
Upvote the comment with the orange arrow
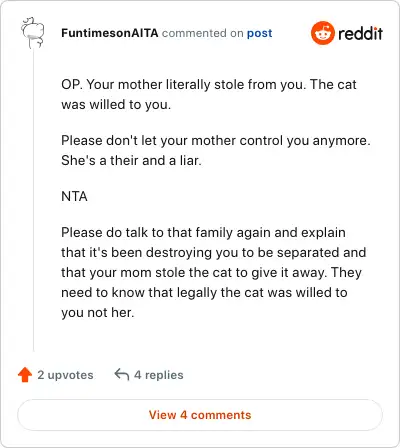click(x=25, y=375)
